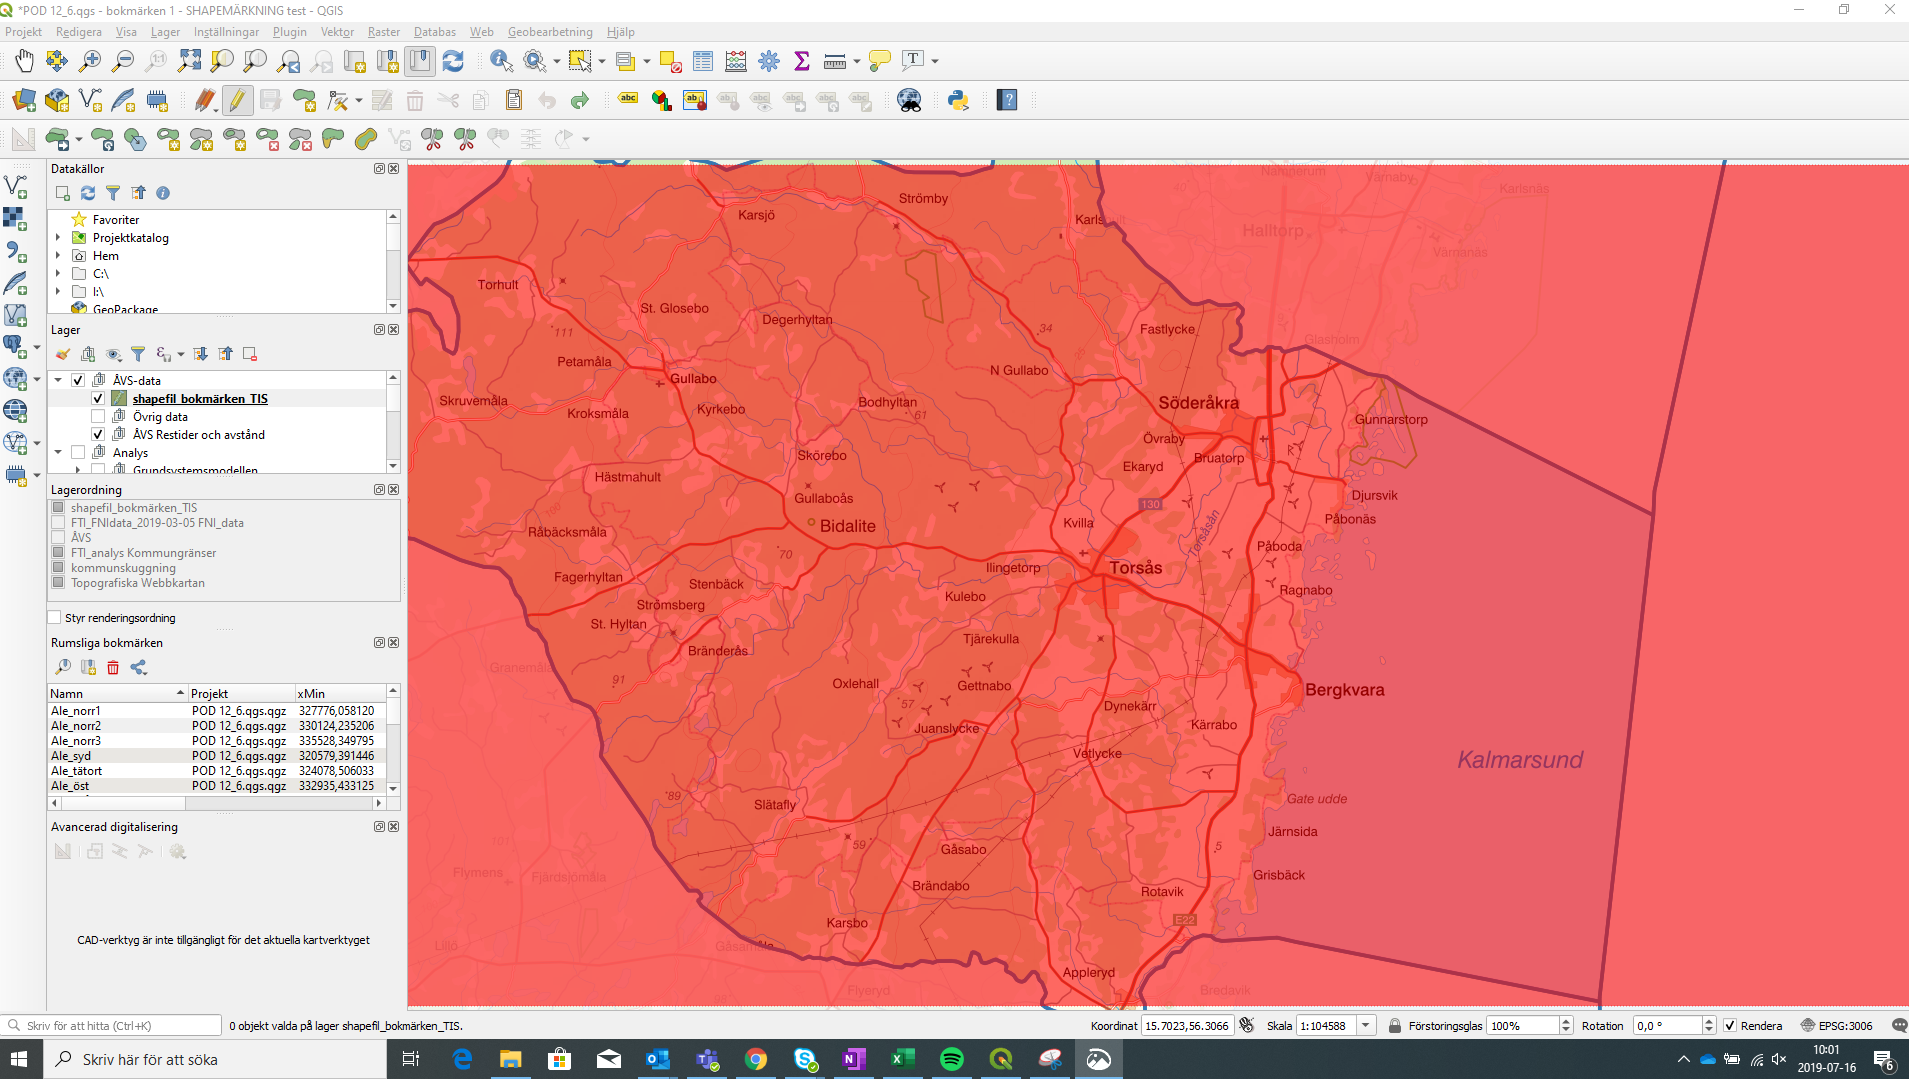This screenshot has width=1909, height=1079.
Task: Click delete bookmark red trash icon
Action: tap(113, 667)
